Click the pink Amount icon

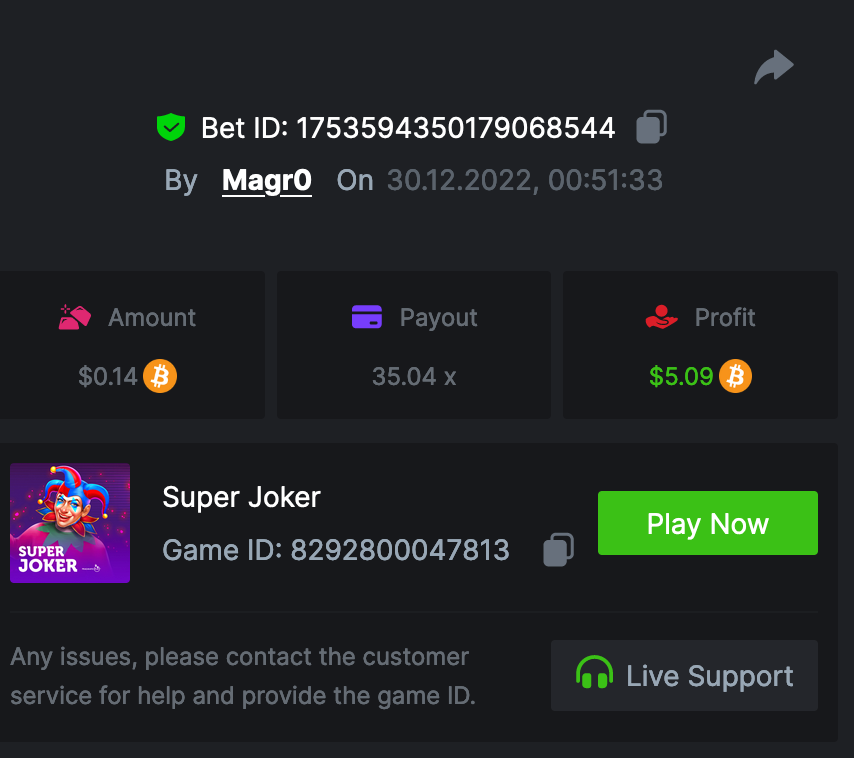(75, 317)
